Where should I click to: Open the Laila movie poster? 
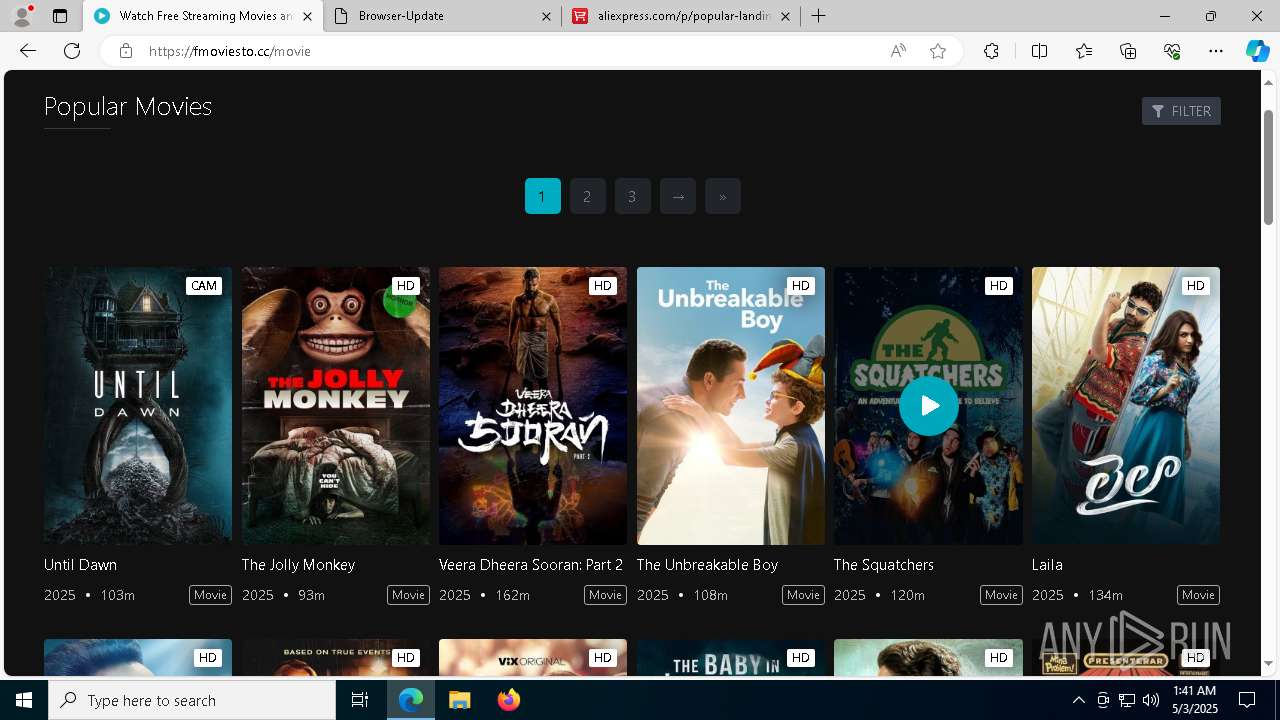(x=1126, y=405)
